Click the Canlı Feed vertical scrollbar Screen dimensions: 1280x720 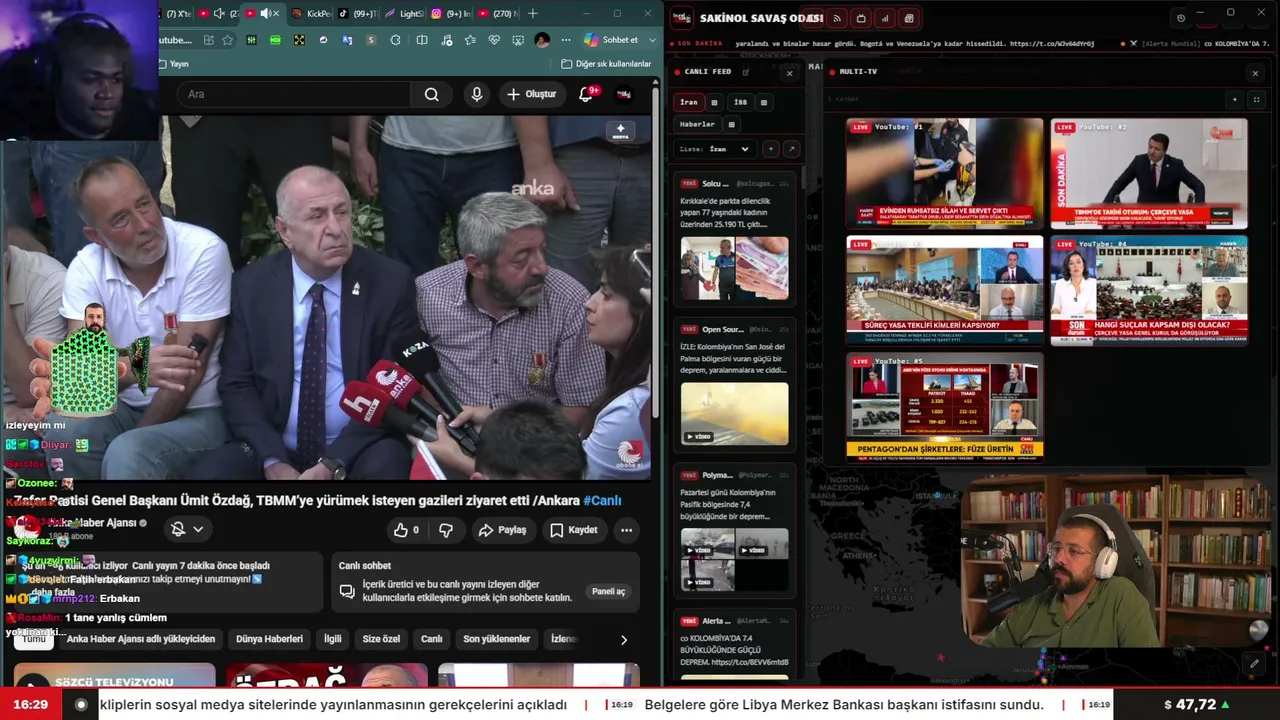(x=802, y=177)
